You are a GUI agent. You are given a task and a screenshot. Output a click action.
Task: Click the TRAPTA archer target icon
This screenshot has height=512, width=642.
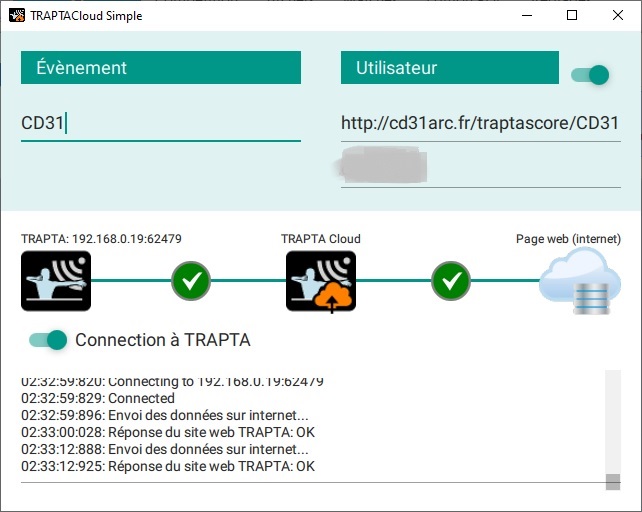(56, 281)
